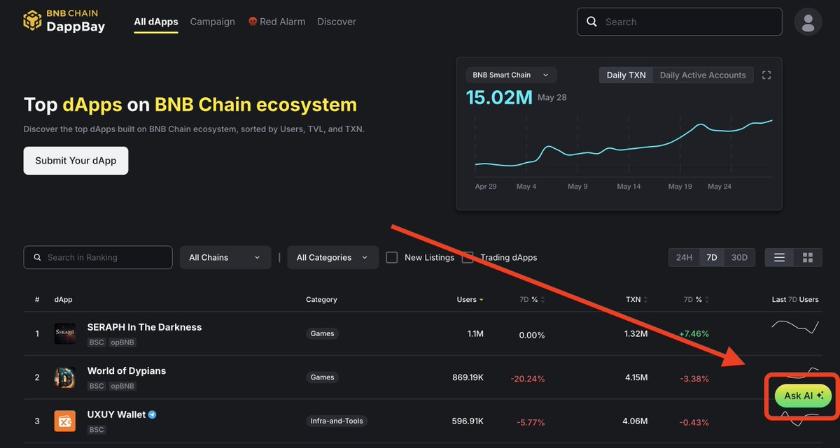This screenshot has width=840, height=448.
Task: Click the UXUY Wallet app icon
Action: click(65, 421)
